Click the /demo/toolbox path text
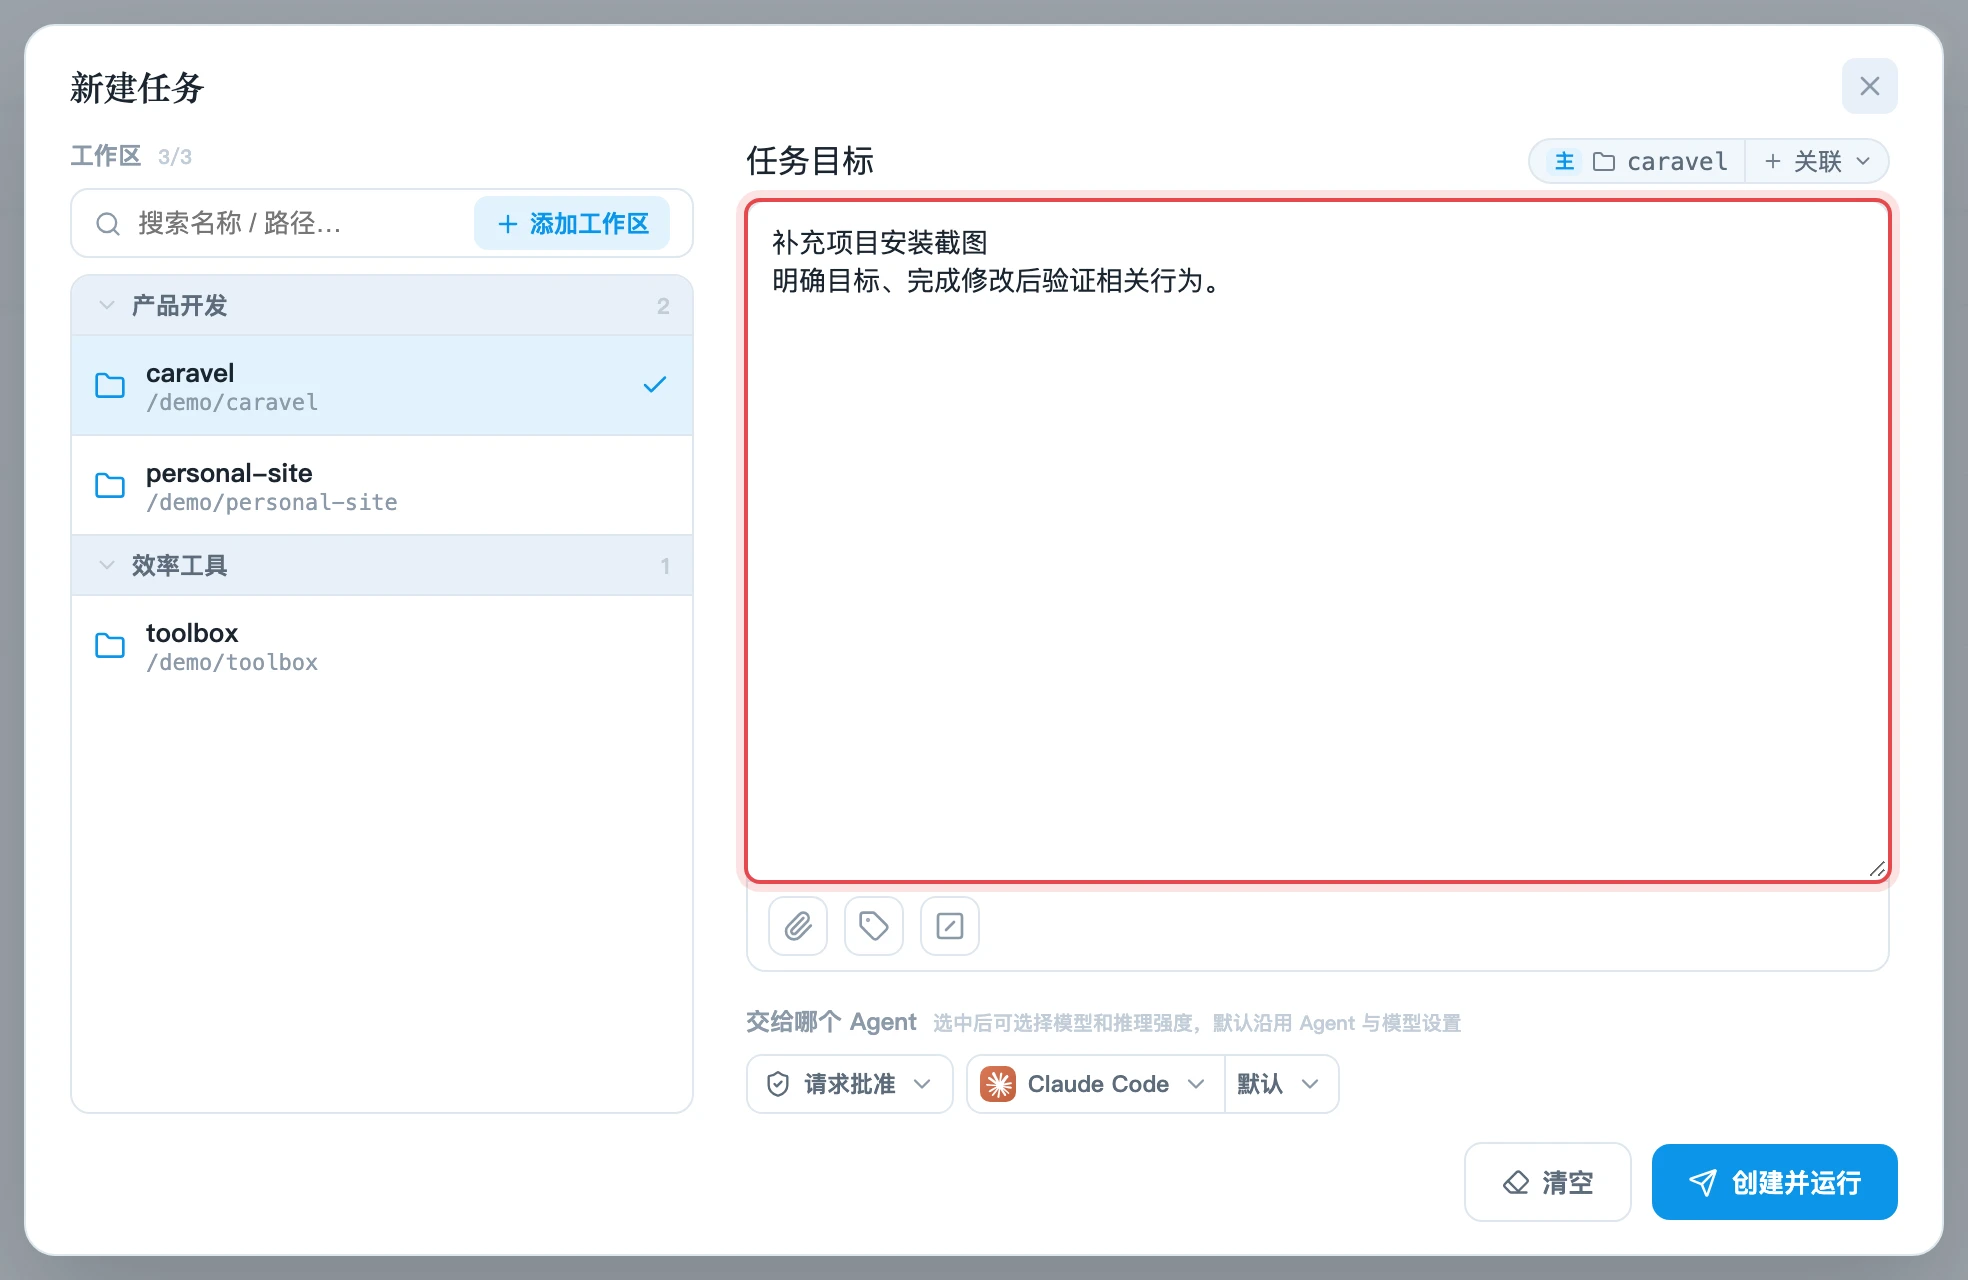The width and height of the screenshot is (1968, 1280). click(232, 662)
